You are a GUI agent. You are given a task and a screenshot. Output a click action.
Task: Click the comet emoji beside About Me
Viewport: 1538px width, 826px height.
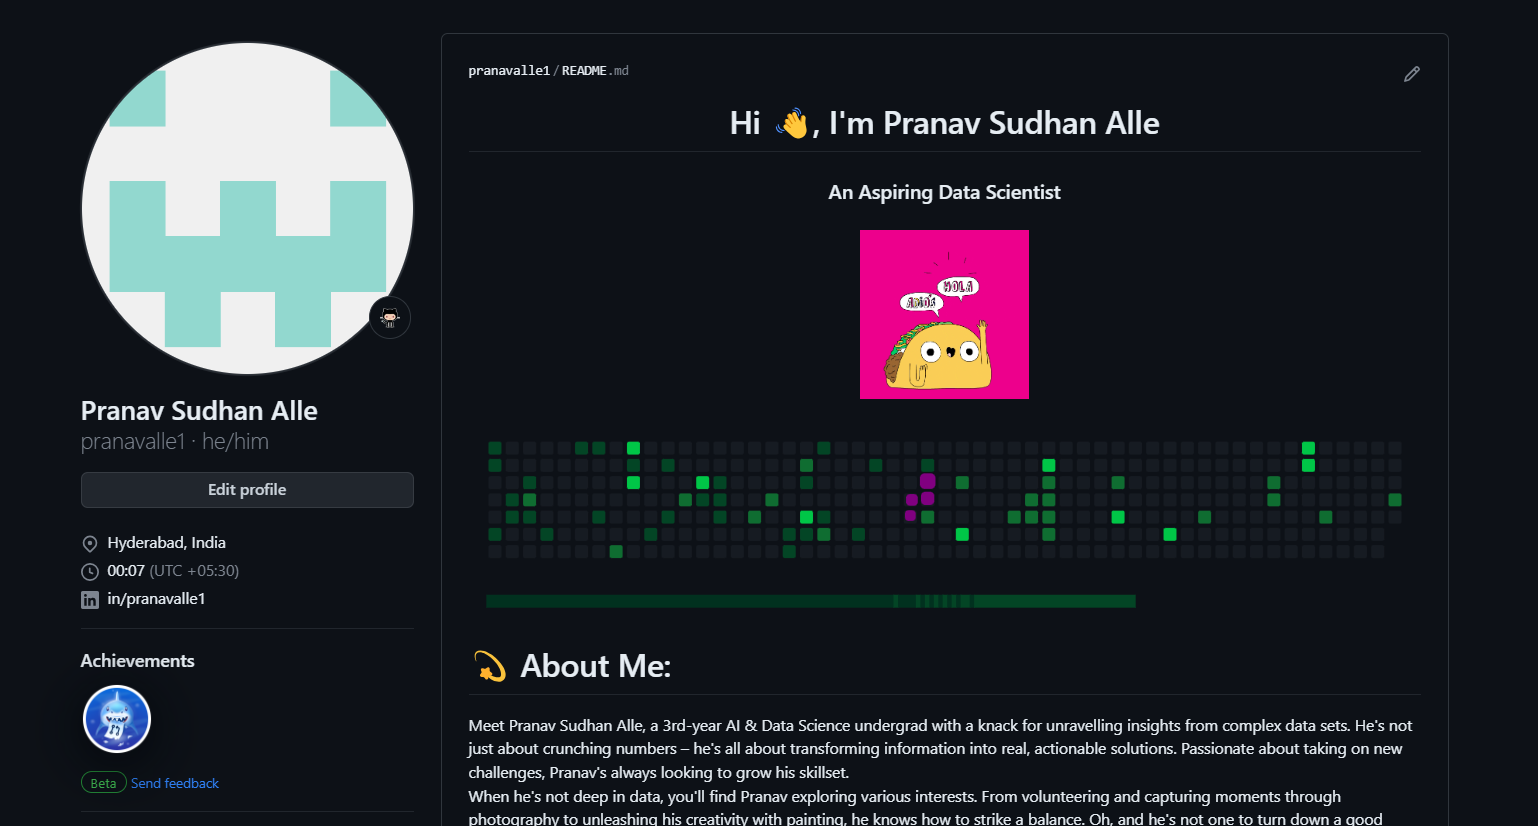[x=489, y=666]
